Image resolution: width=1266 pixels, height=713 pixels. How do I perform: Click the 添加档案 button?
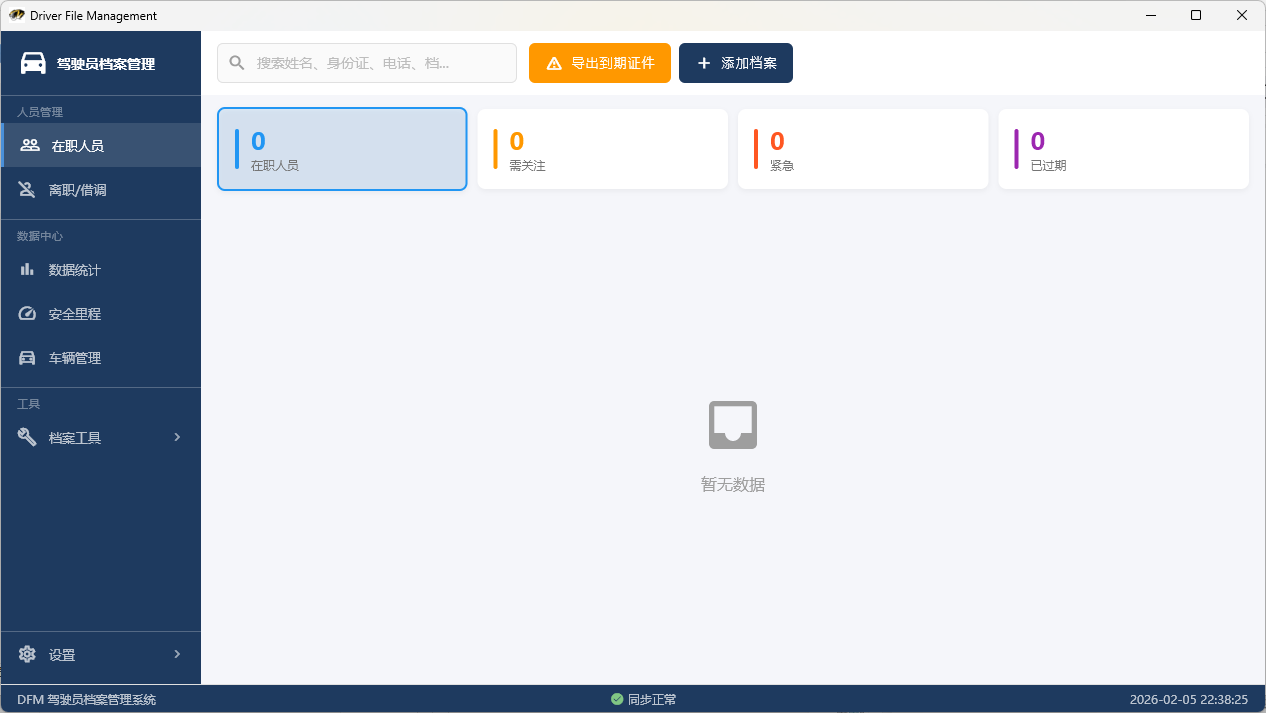tap(735, 63)
